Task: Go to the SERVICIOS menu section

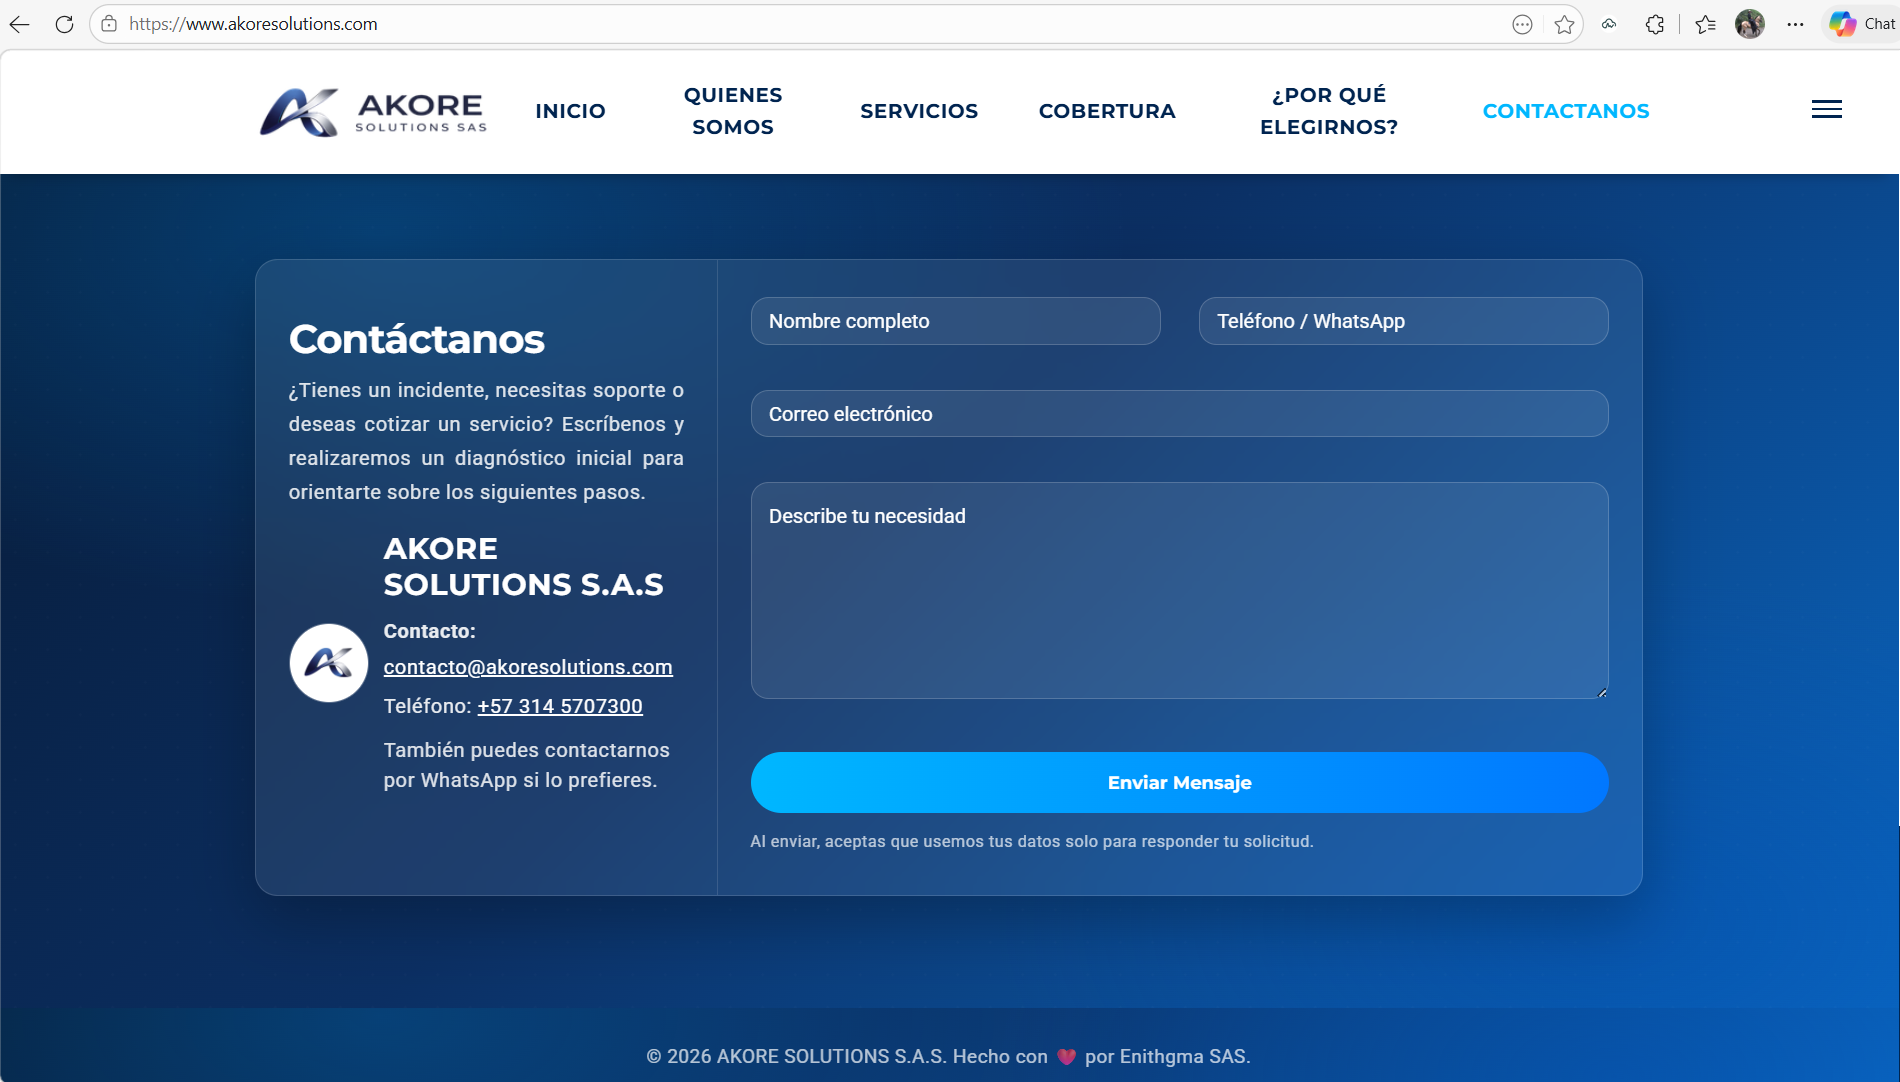Action: (x=918, y=111)
